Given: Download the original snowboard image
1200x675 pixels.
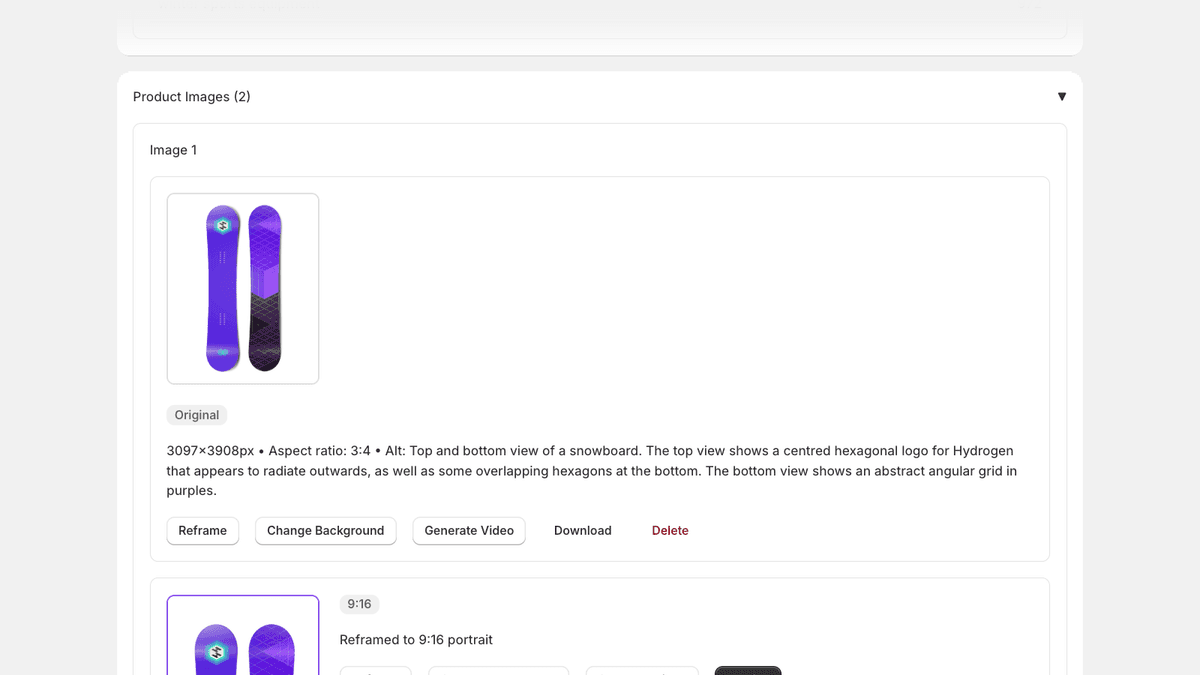Looking at the screenshot, I should pos(582,530).
